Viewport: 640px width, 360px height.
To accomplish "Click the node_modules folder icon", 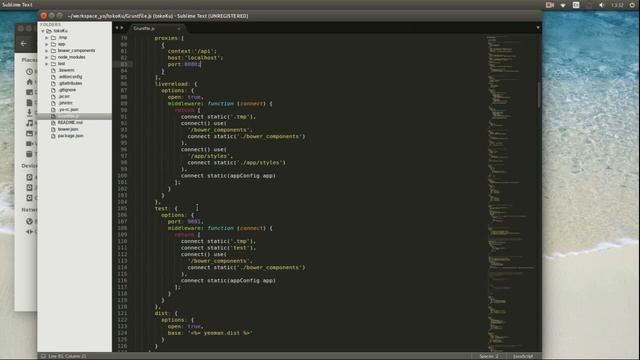I will (x=53, y=57).
